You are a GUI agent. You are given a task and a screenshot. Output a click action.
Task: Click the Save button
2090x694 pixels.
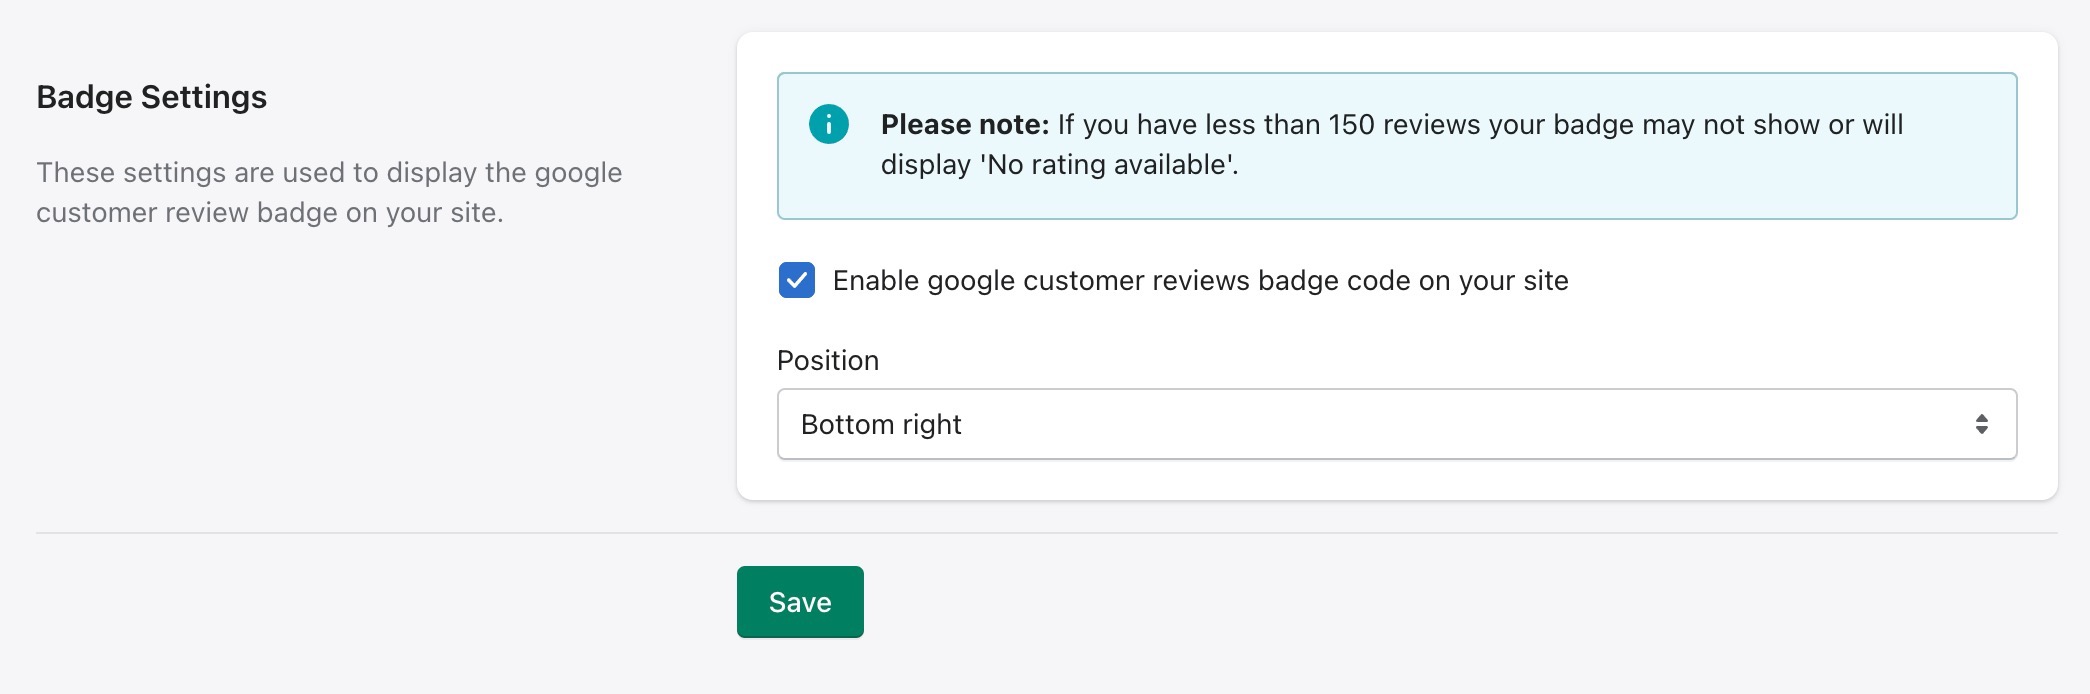[x=800, y=602]
